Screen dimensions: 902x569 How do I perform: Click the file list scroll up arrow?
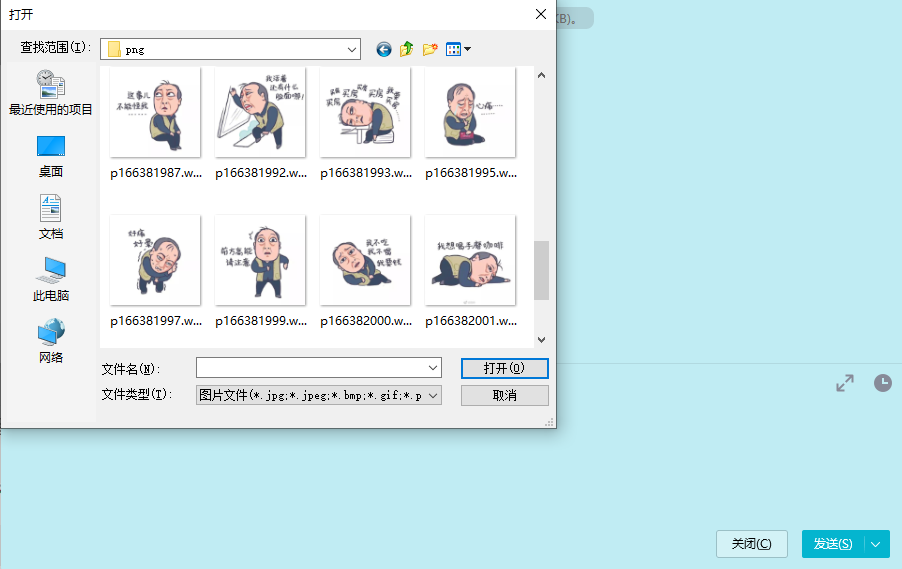(x=541, y=75)
